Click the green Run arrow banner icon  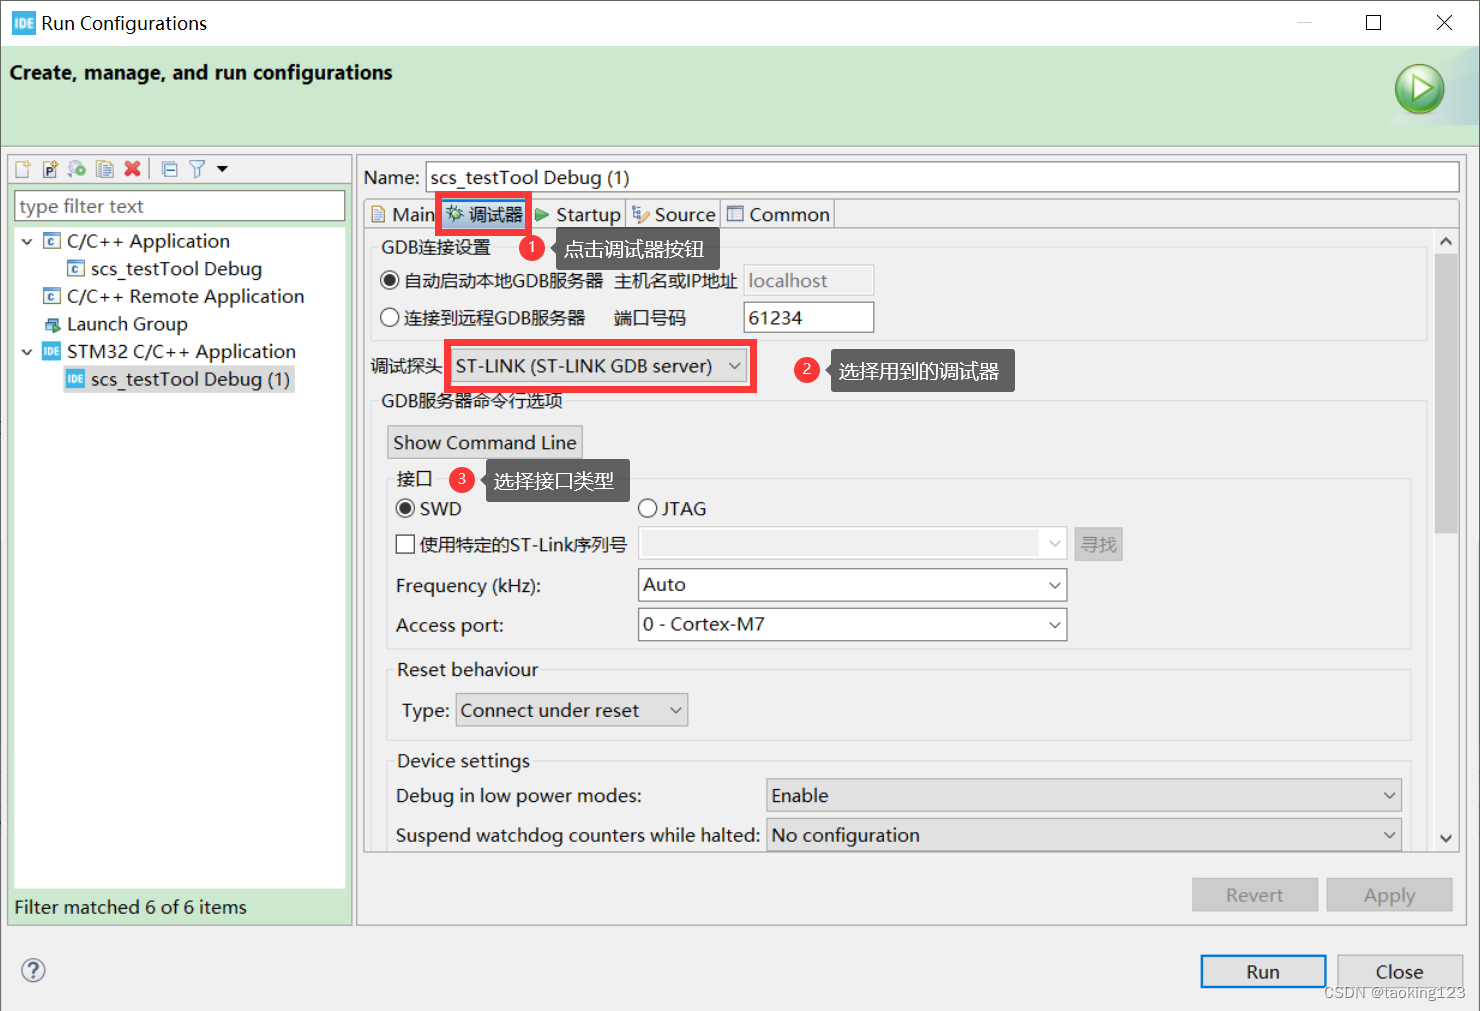[1419, 89]
